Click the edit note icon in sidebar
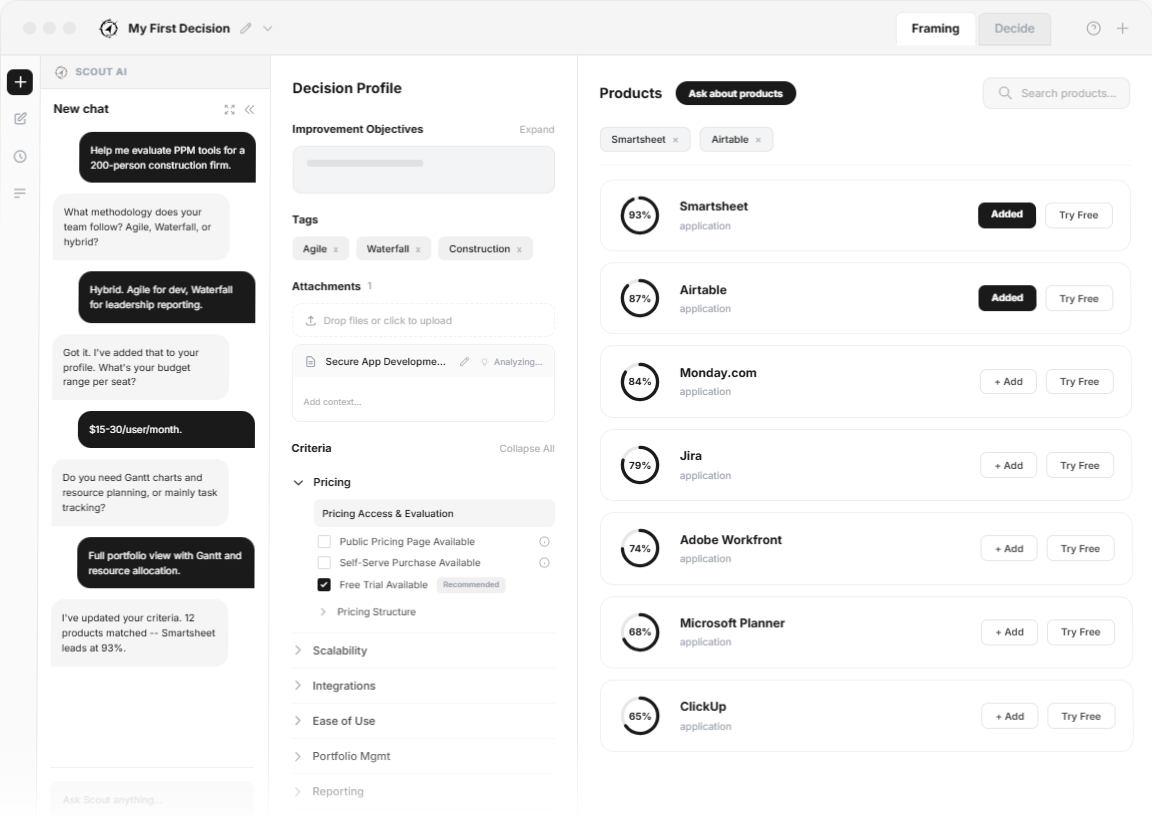The width and height of the screenshot is (1152, 816). [20, 119]
